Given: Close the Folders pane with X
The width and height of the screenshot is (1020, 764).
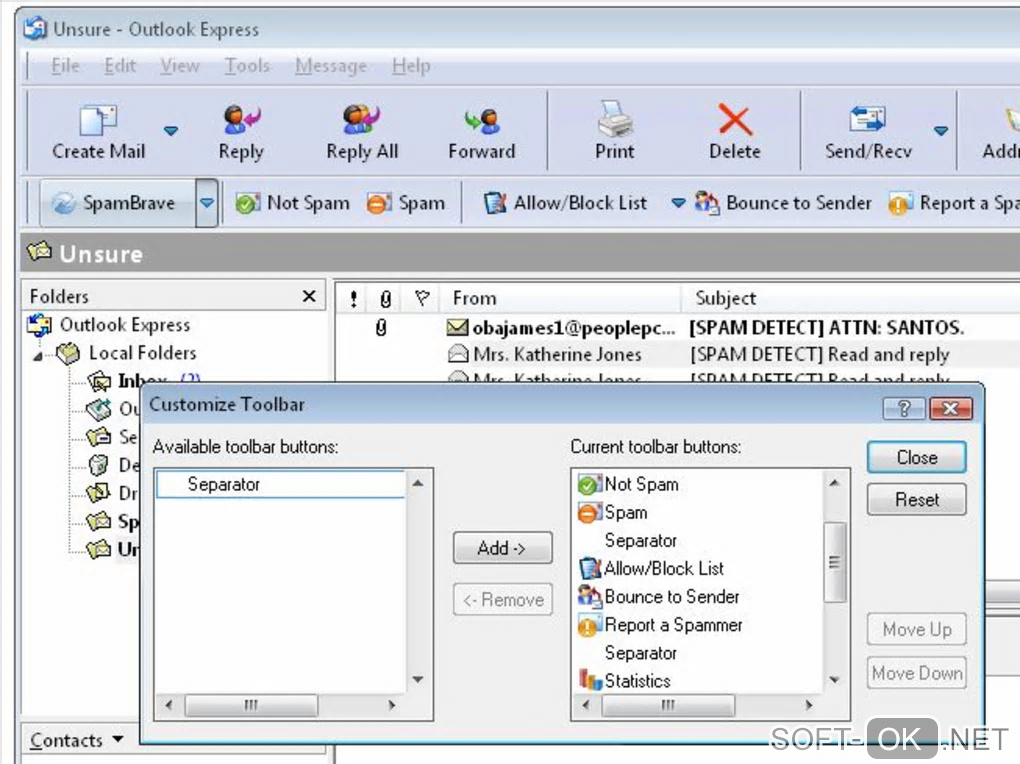Looking at the screenshot, I should coord(309,297).
